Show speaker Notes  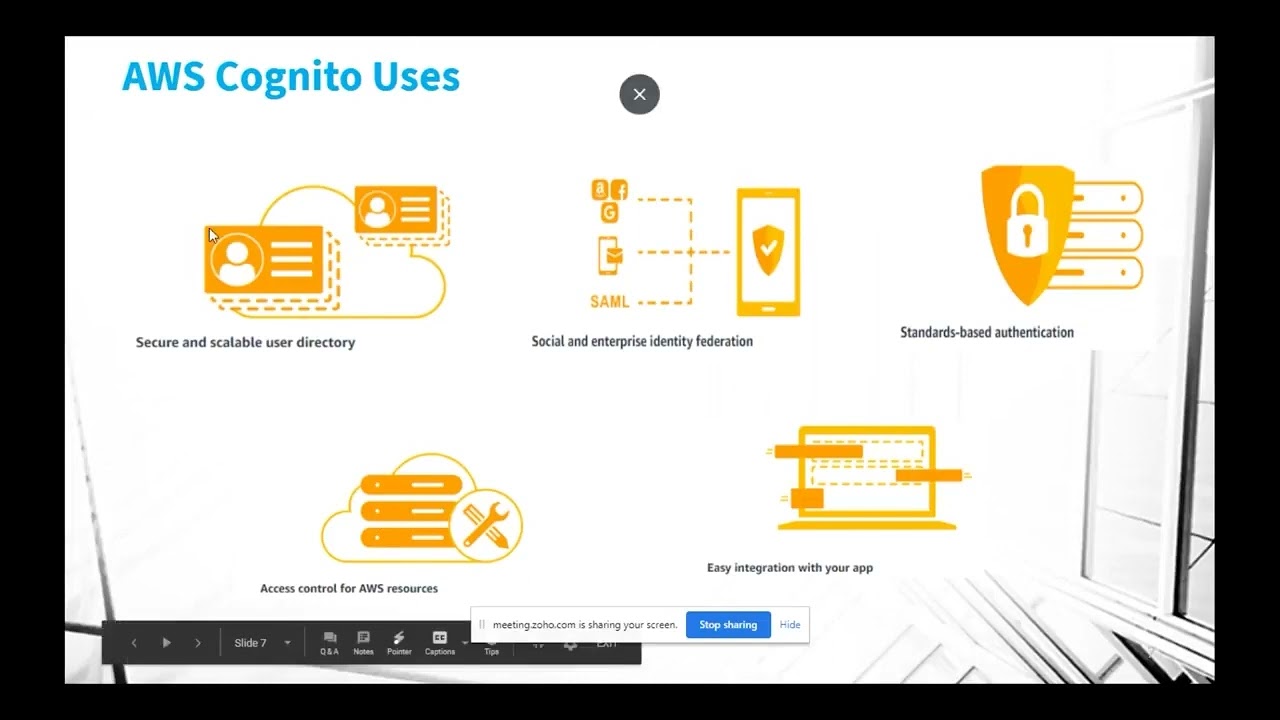(x=363, y=643)
